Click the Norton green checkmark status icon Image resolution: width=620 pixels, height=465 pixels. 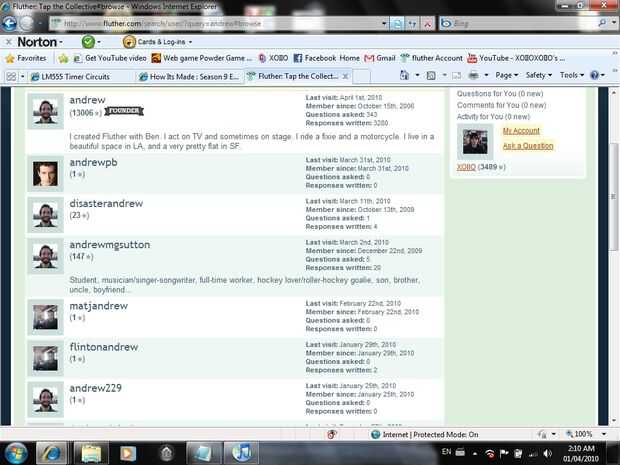point(88,42)
